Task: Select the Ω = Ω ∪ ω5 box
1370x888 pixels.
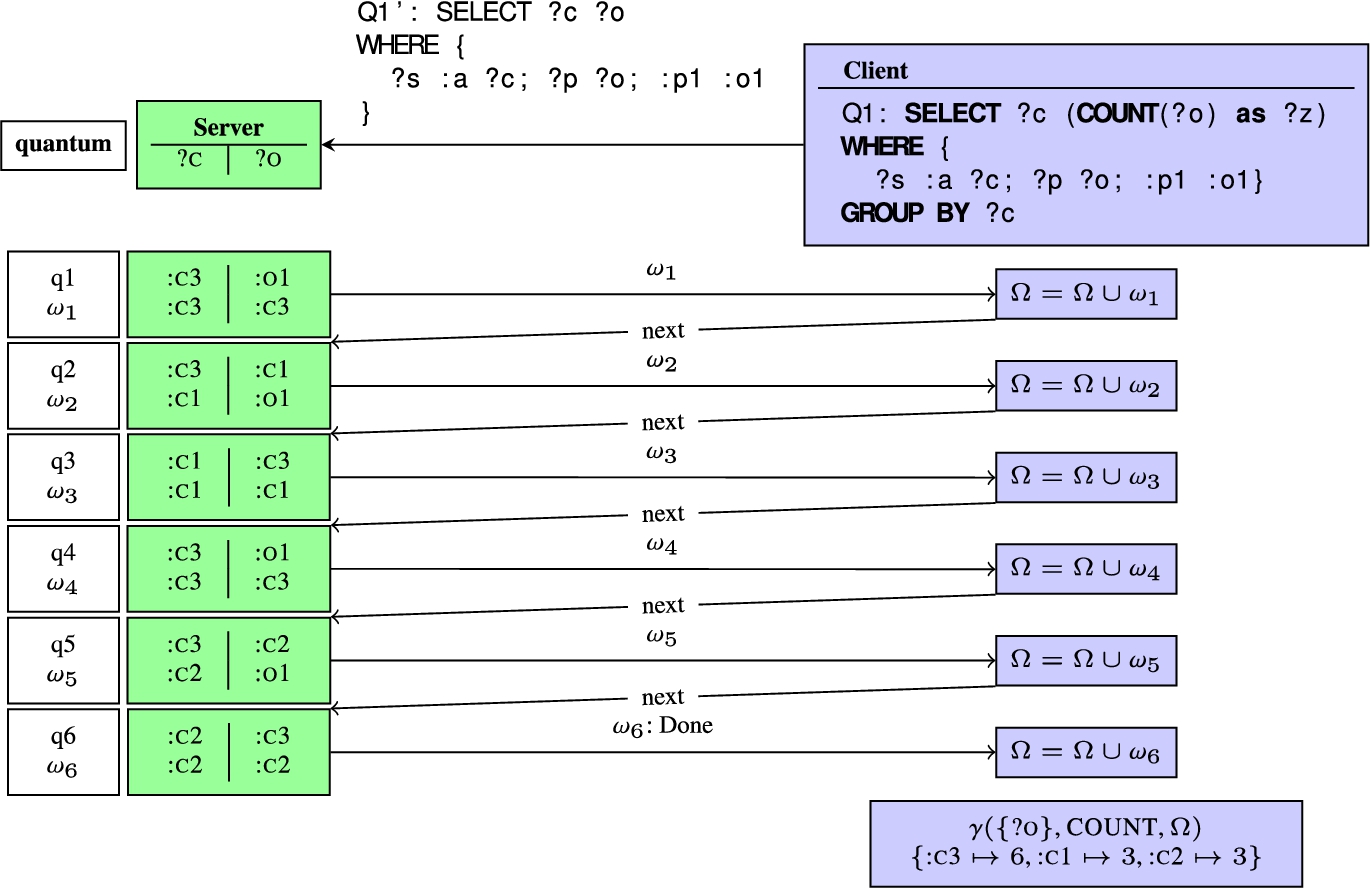Action: (x=1085, y=661)
